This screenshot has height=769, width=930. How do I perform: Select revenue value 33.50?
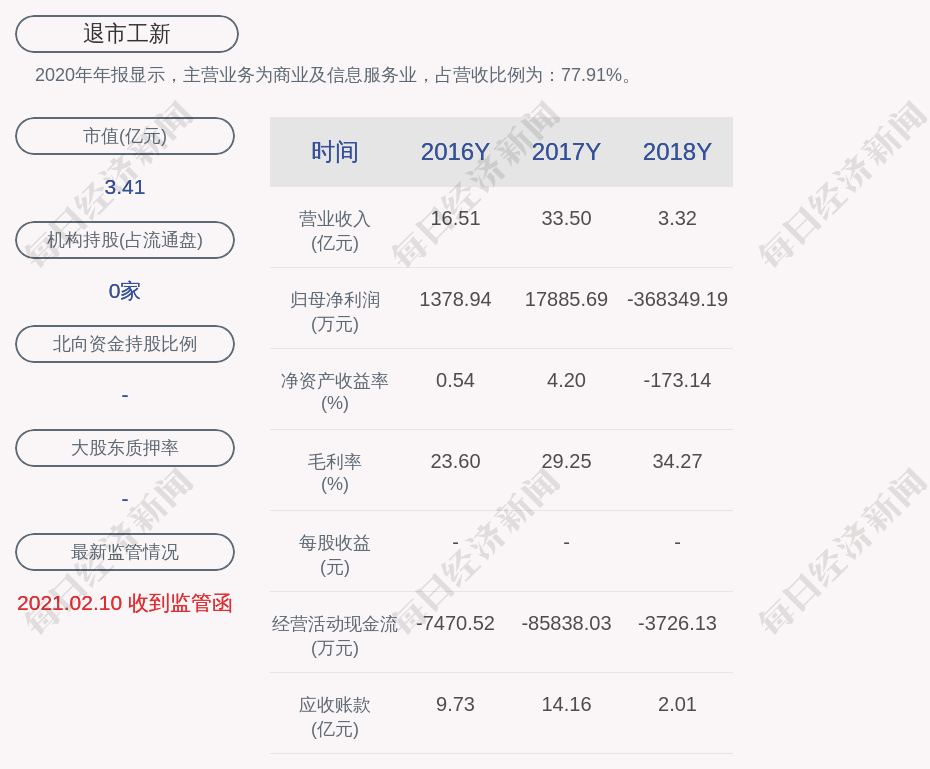click(x=566, y=218)
